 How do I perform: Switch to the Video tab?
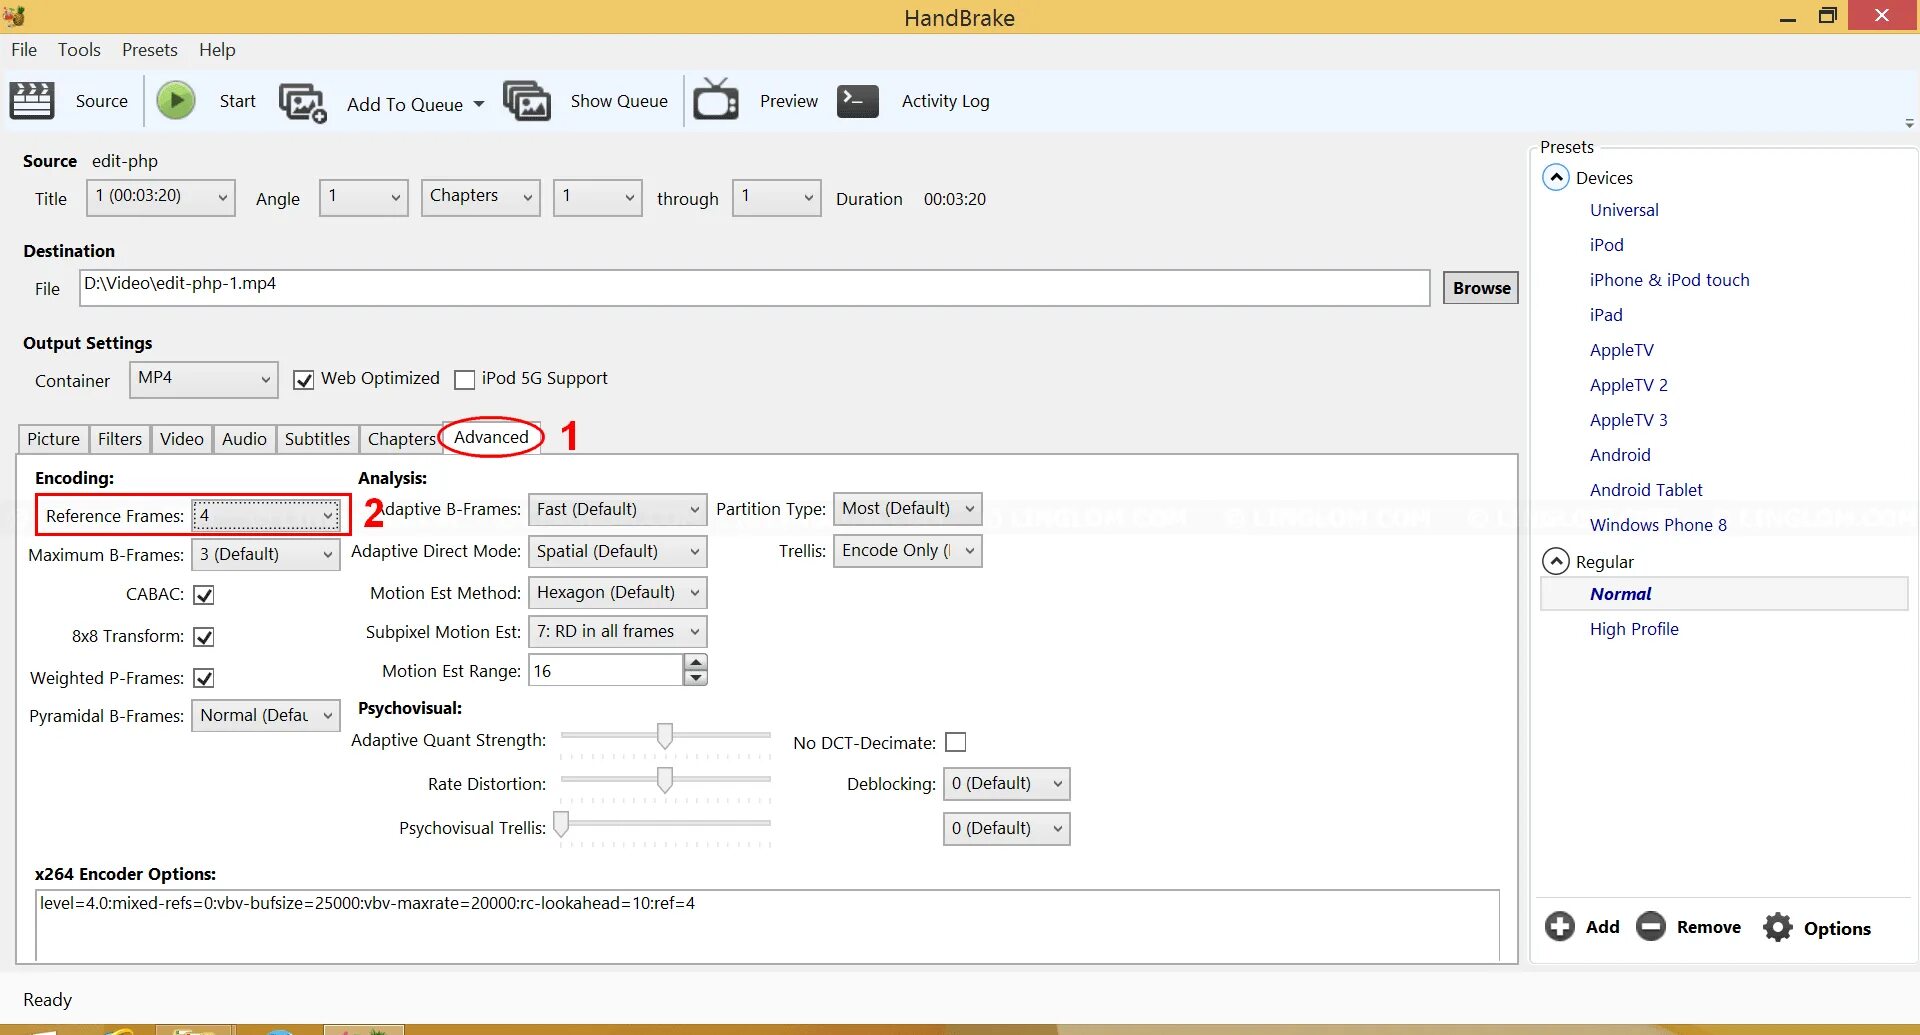pyautogui.click(x=182, y=439)
